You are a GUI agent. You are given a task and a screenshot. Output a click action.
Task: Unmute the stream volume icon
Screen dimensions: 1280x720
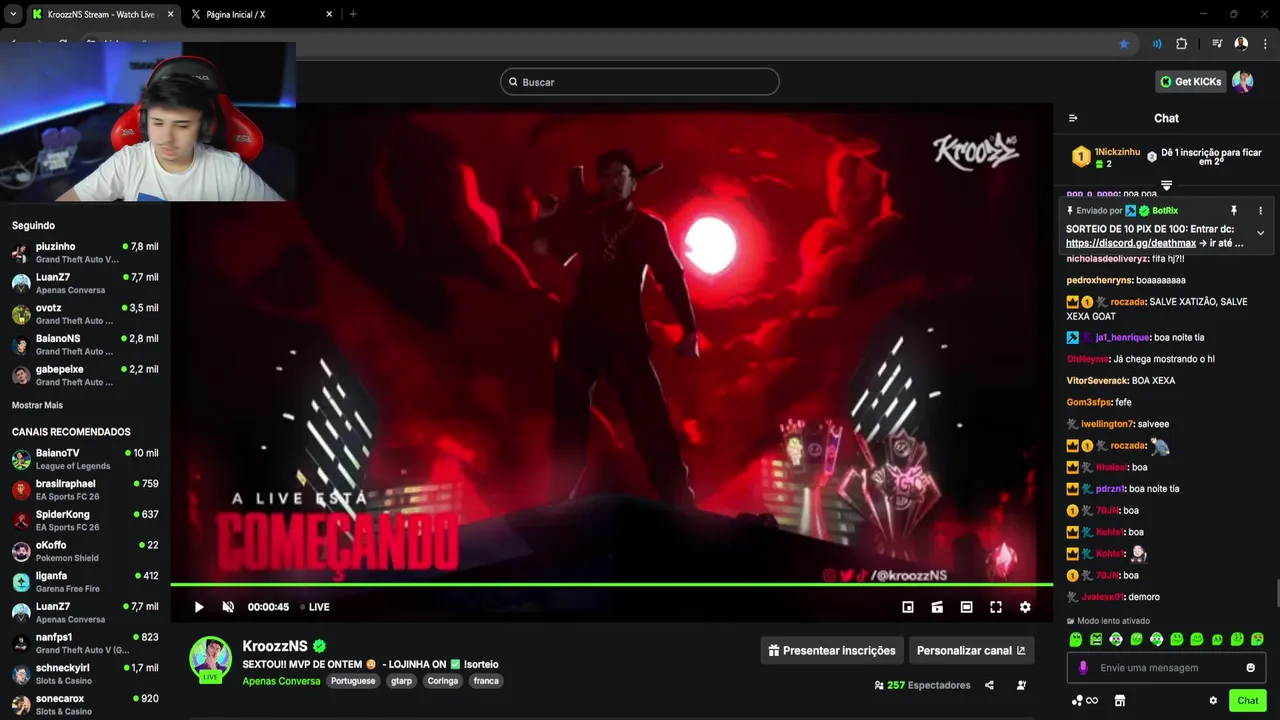[228, 607]
